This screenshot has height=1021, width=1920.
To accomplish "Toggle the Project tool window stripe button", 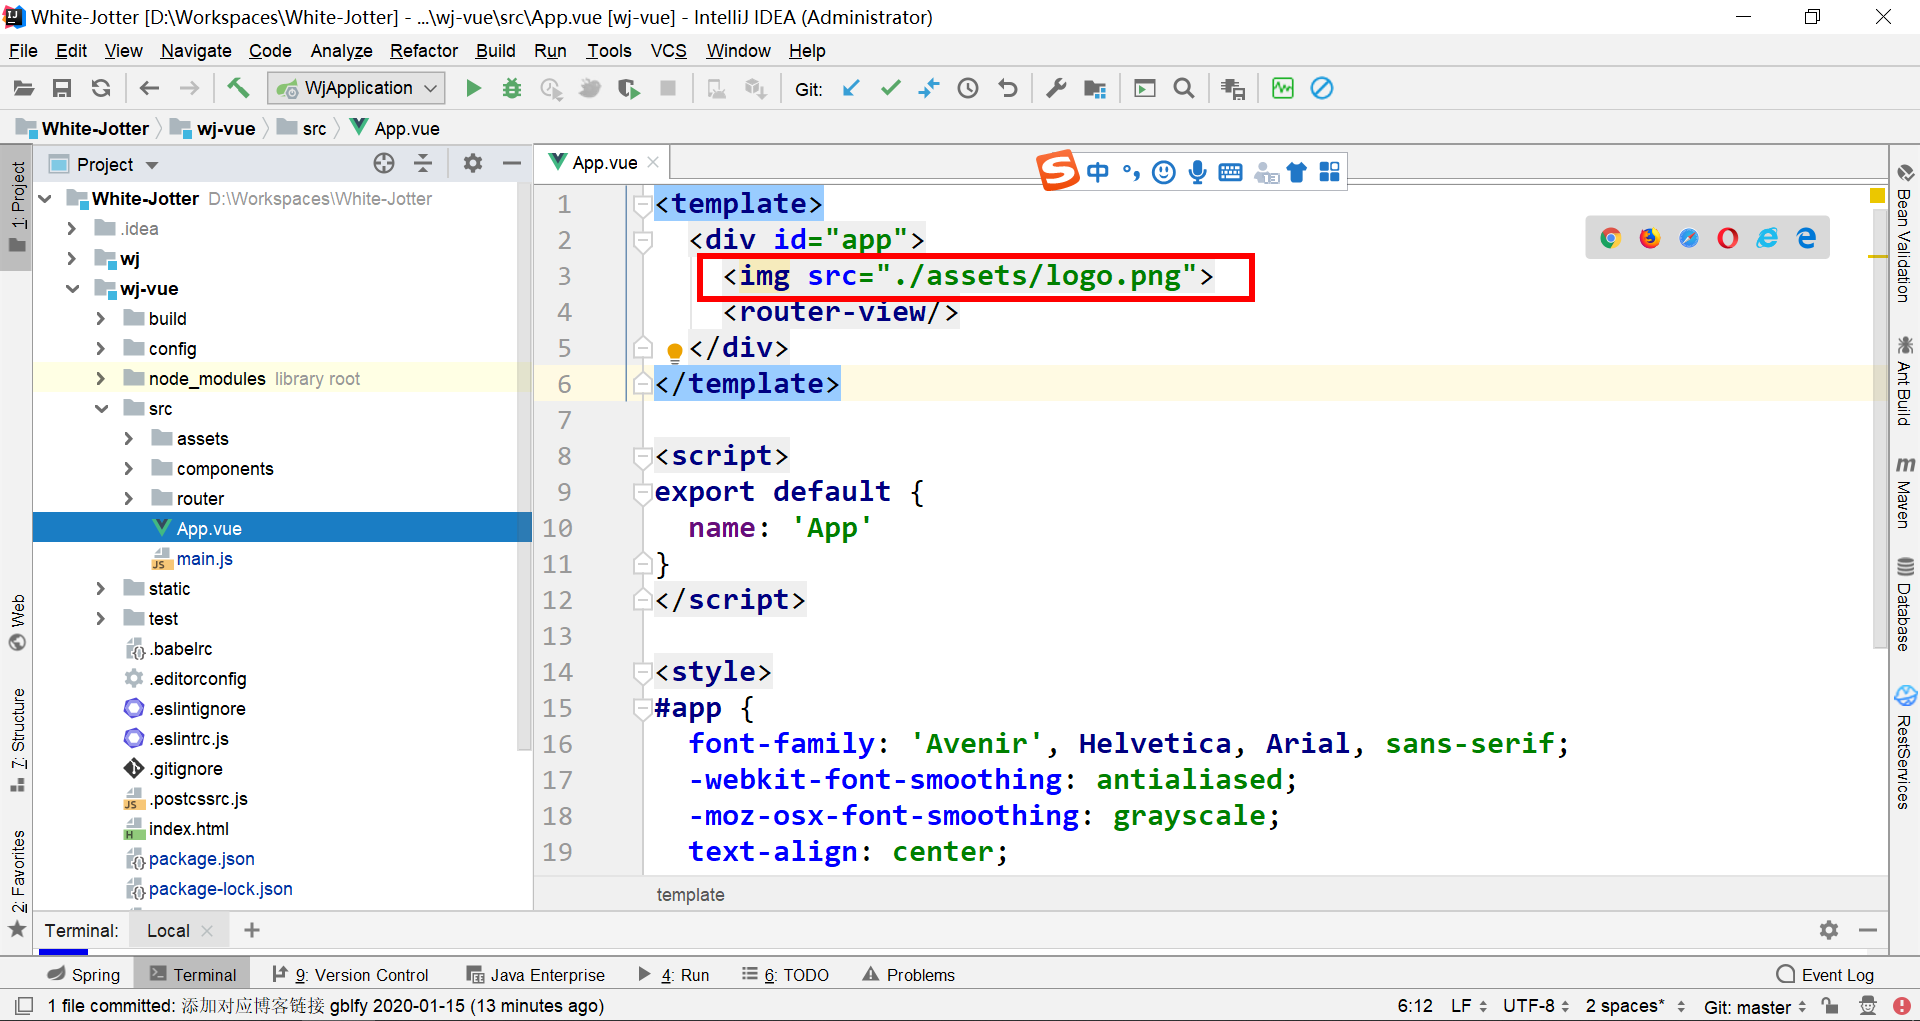I will point(17,208).
